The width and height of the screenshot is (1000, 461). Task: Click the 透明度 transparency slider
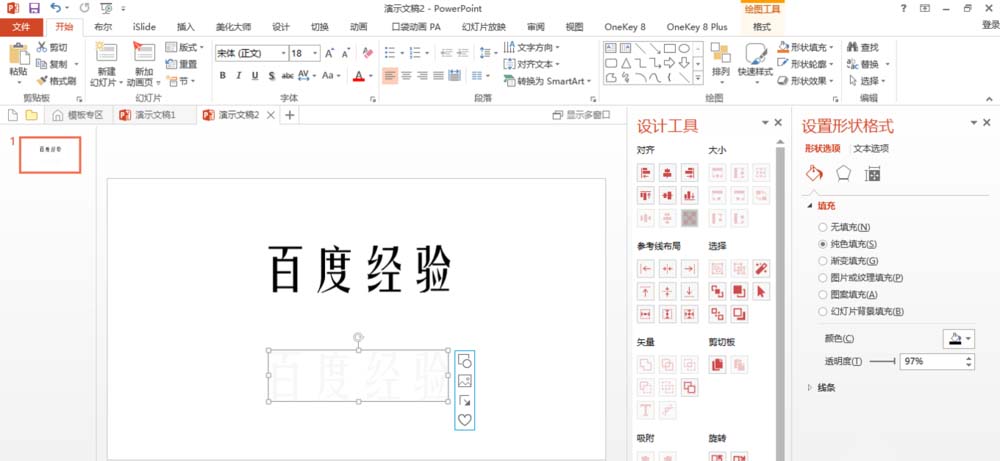click(x=883, y=362)
